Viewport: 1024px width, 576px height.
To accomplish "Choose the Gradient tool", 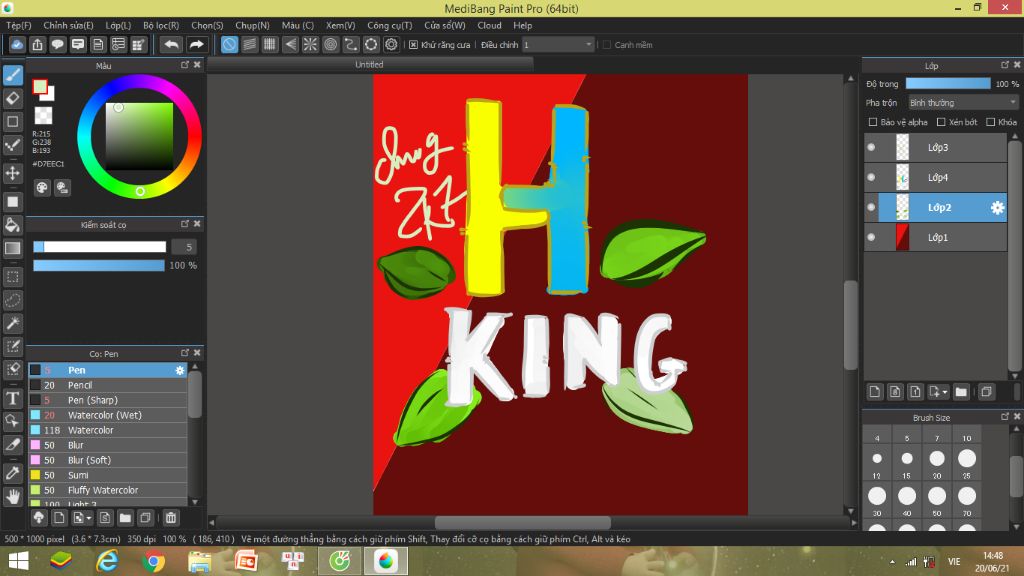I will coord(14,249).
